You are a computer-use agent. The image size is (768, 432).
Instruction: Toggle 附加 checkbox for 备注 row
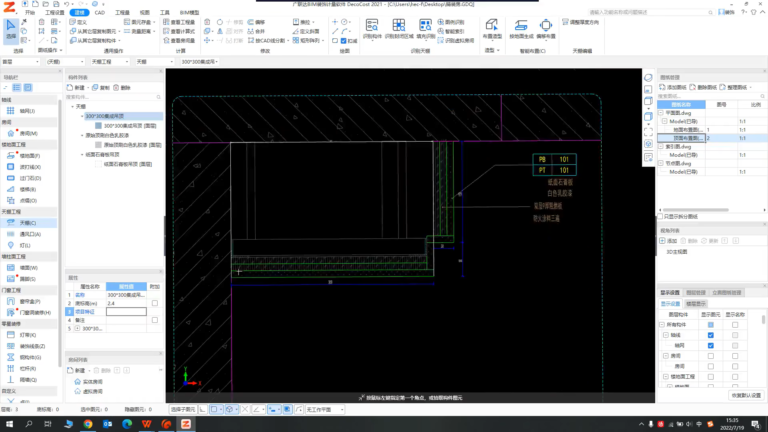point(155,320)
